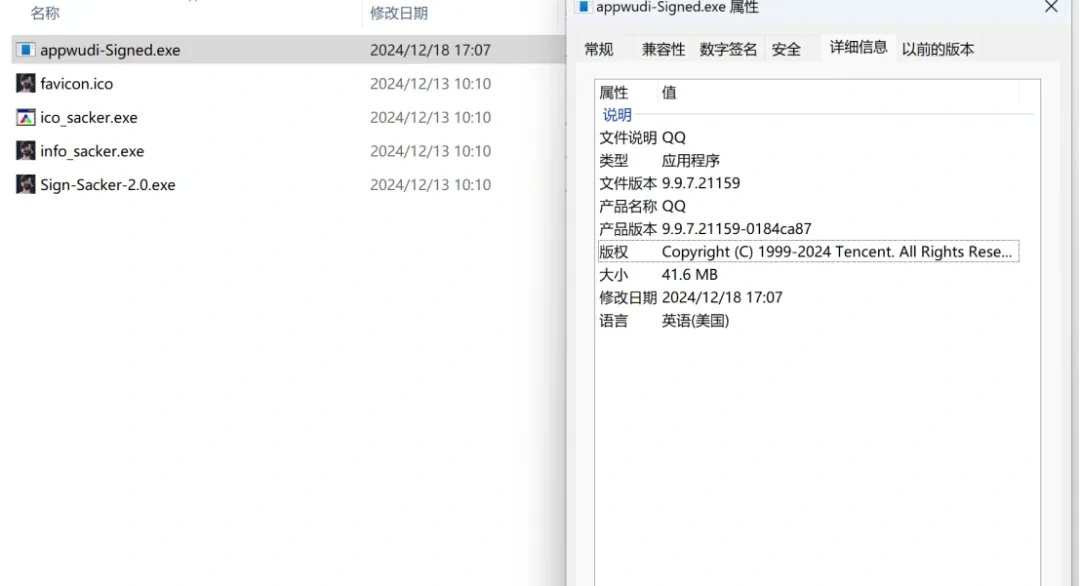Viewport: 1080px width, 586px height.
Task: Switch to the 常规 tab
Action: (x=599, y=49)
